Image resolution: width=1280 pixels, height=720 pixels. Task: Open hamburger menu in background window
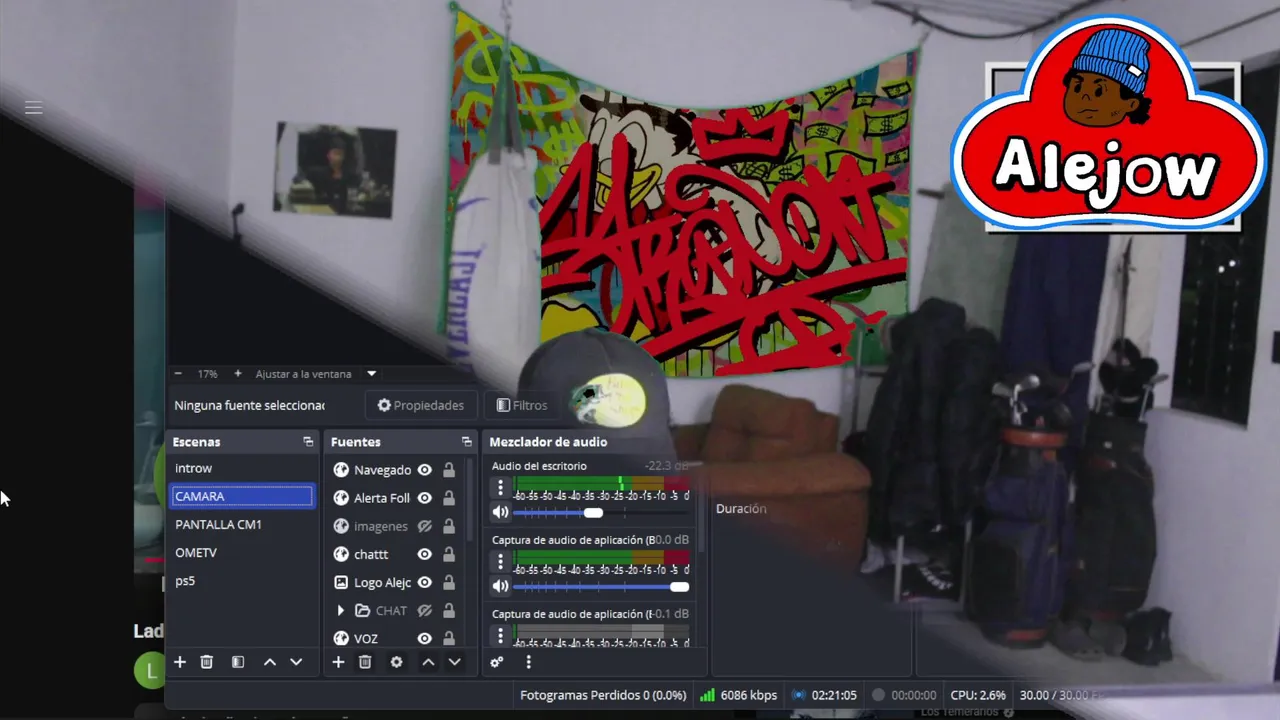34,108
